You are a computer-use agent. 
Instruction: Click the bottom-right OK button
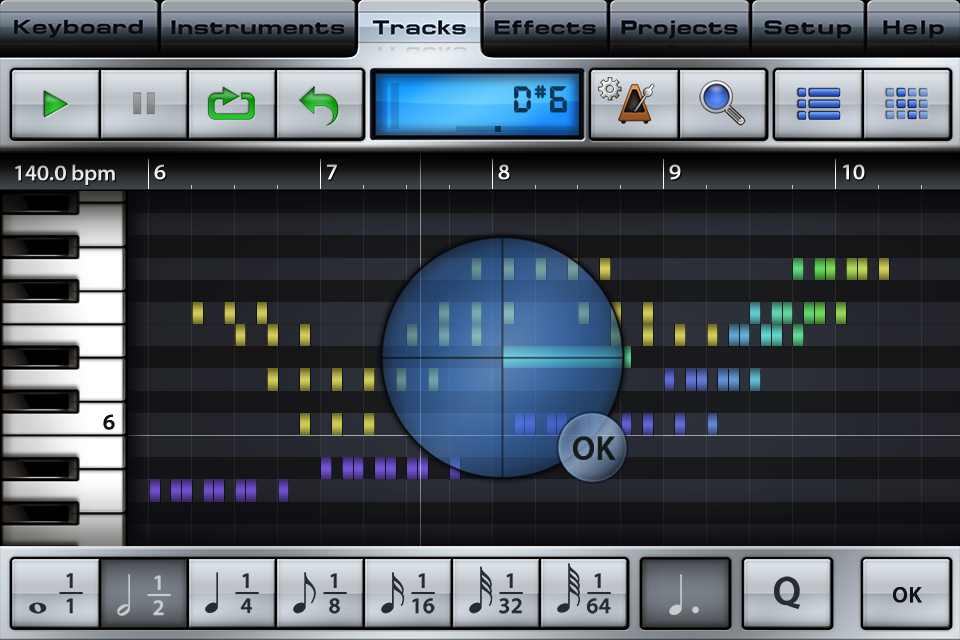click(x=906, y=593)
